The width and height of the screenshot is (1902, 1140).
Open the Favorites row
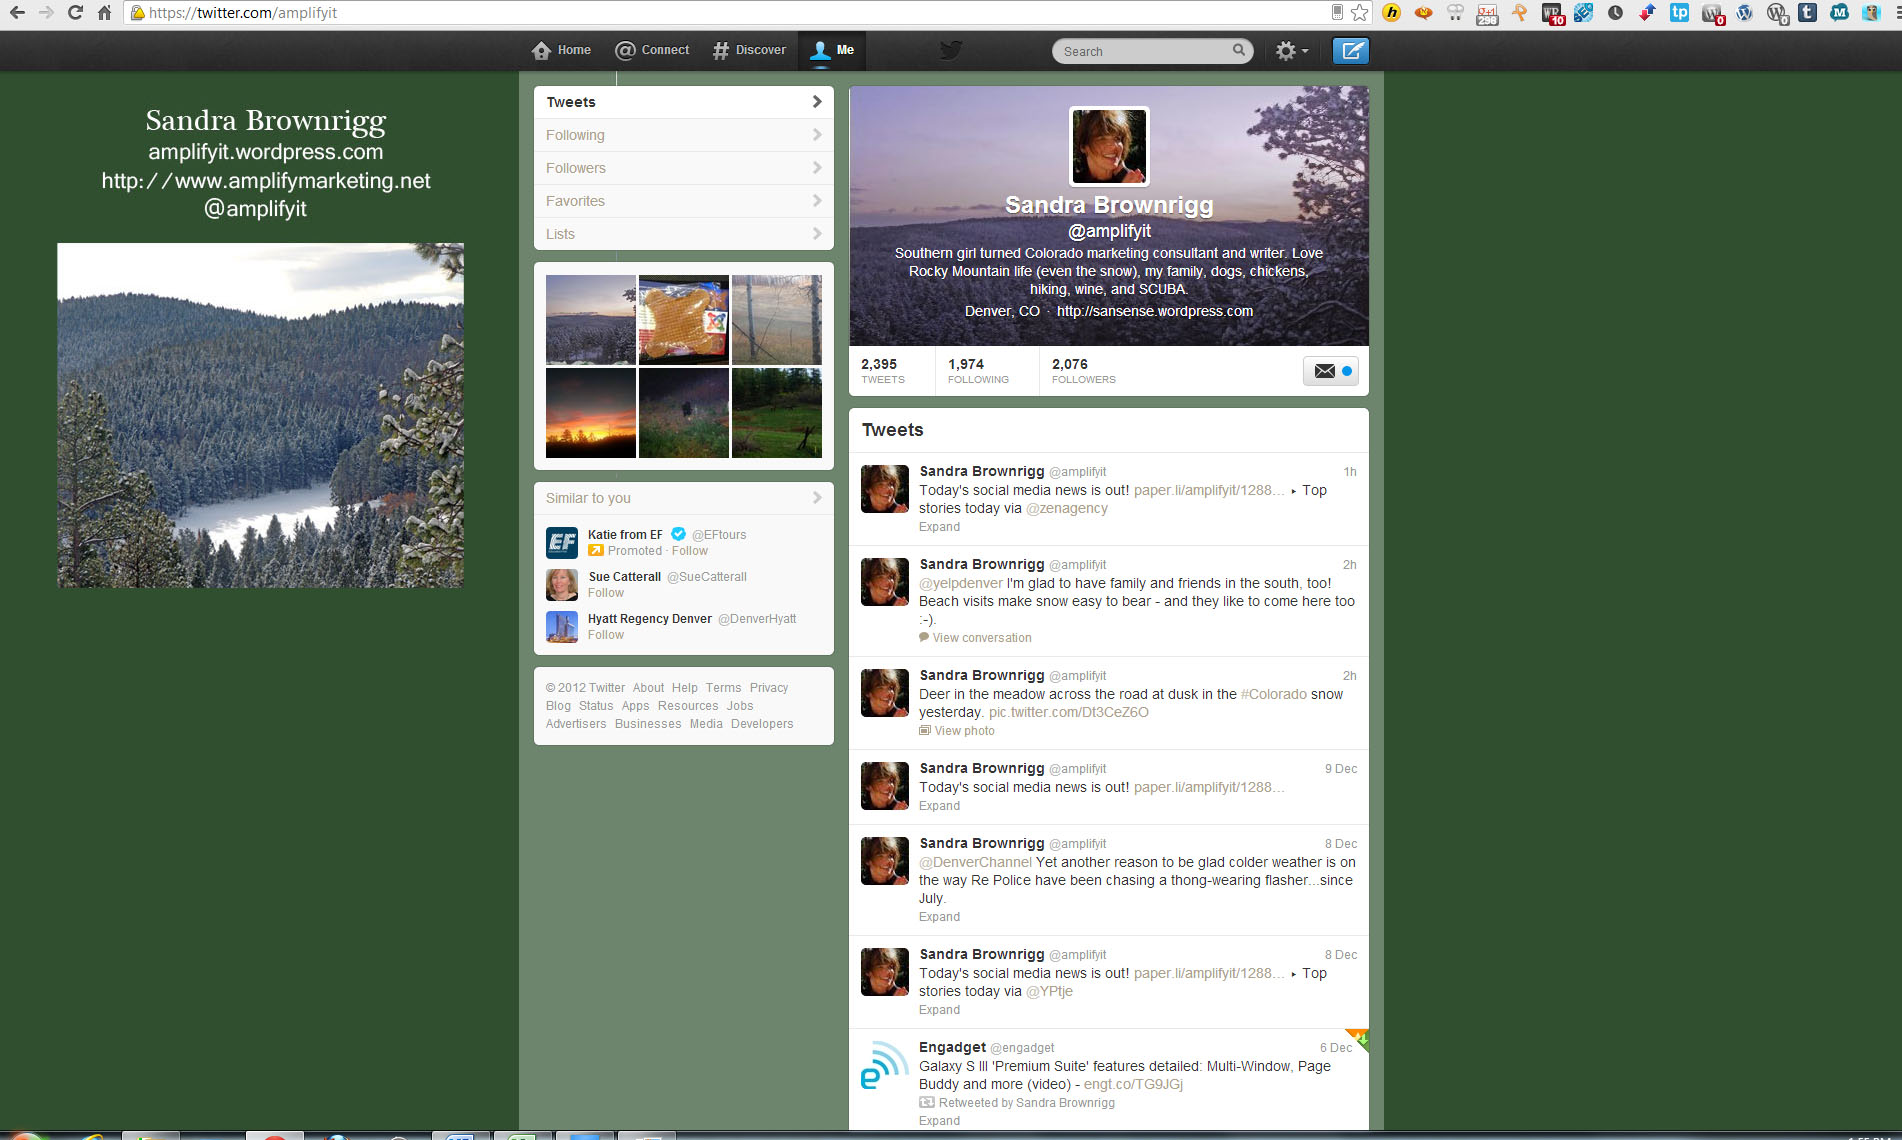coord(684,201)
